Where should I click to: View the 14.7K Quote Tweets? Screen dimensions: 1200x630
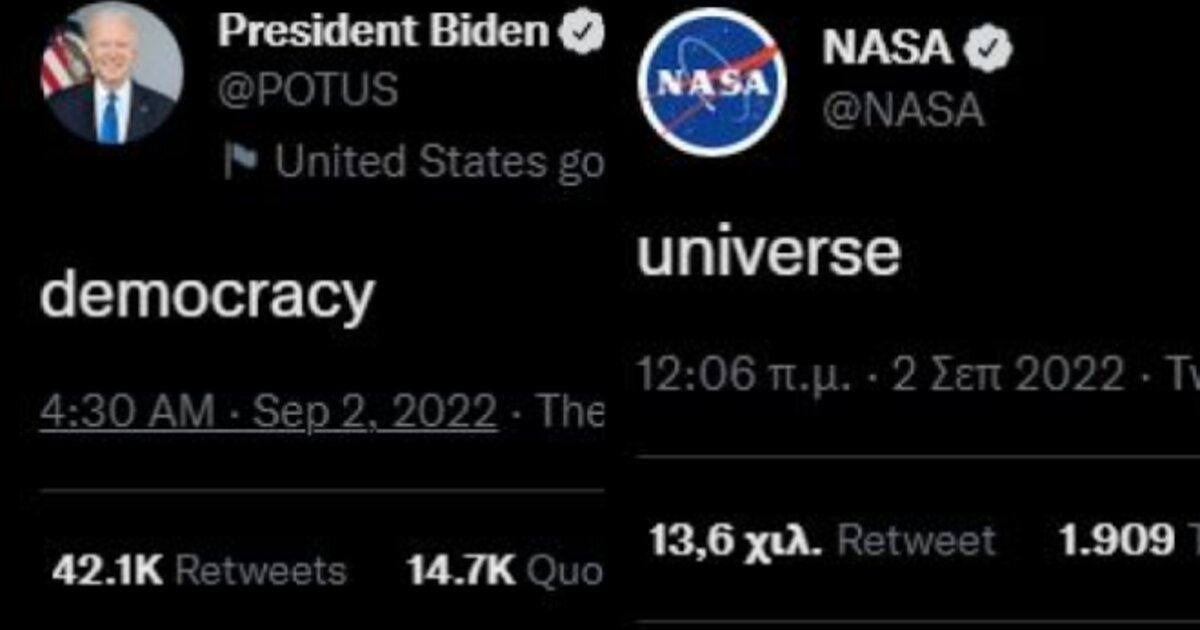click(505, 571)
